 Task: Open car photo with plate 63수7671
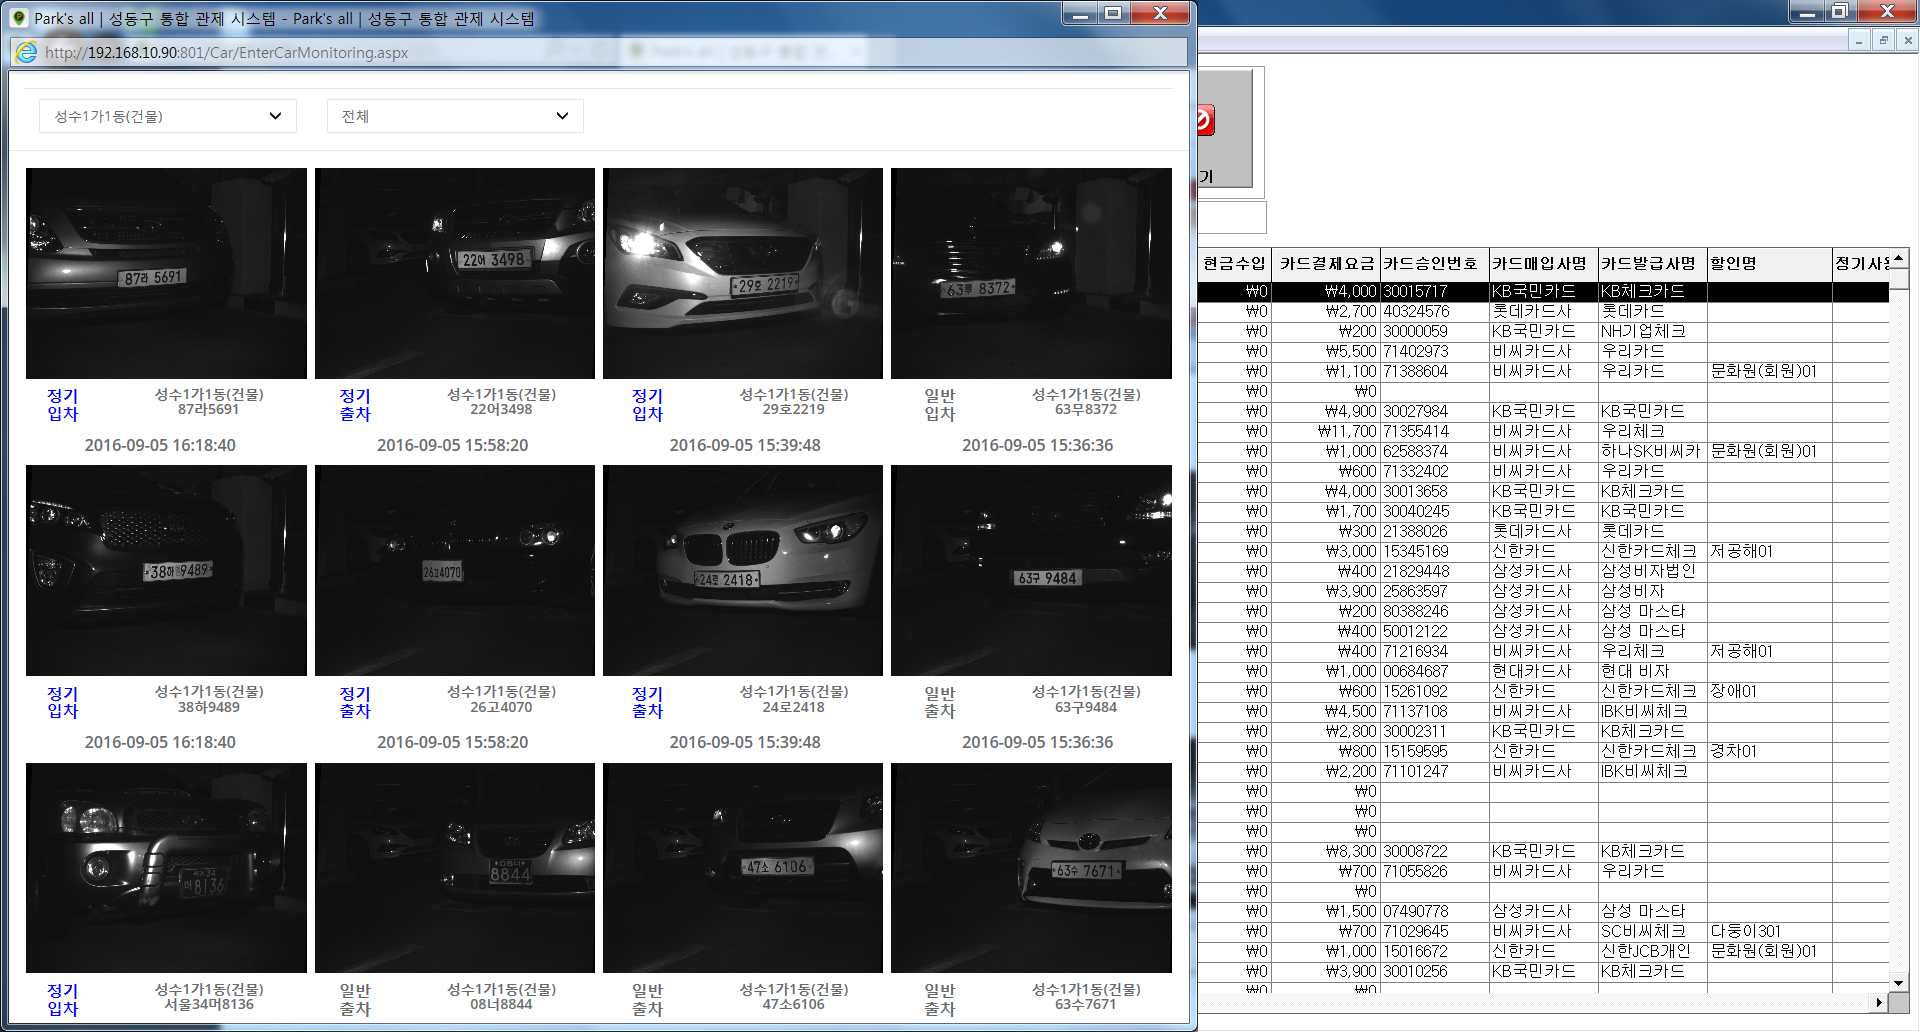tap(1031, 868)
